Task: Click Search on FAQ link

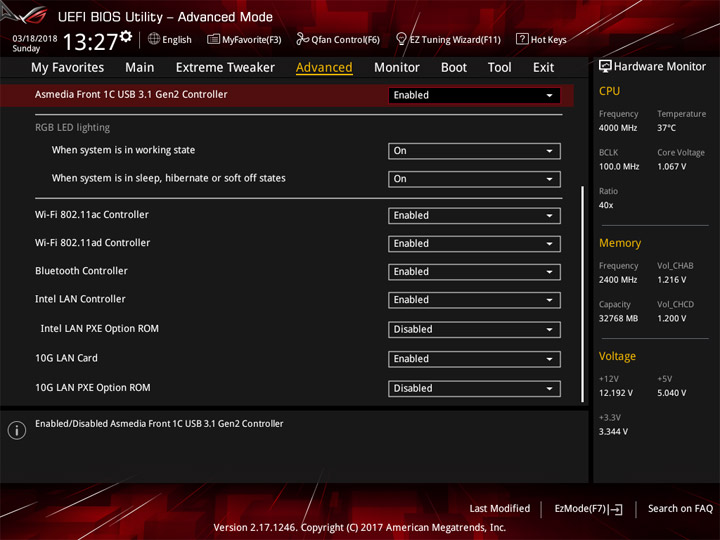Action: 681,509
